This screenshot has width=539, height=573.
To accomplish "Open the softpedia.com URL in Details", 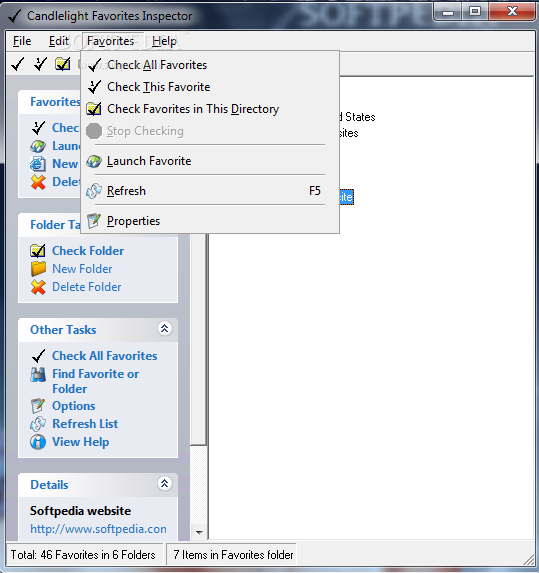I will click(98, 529).
